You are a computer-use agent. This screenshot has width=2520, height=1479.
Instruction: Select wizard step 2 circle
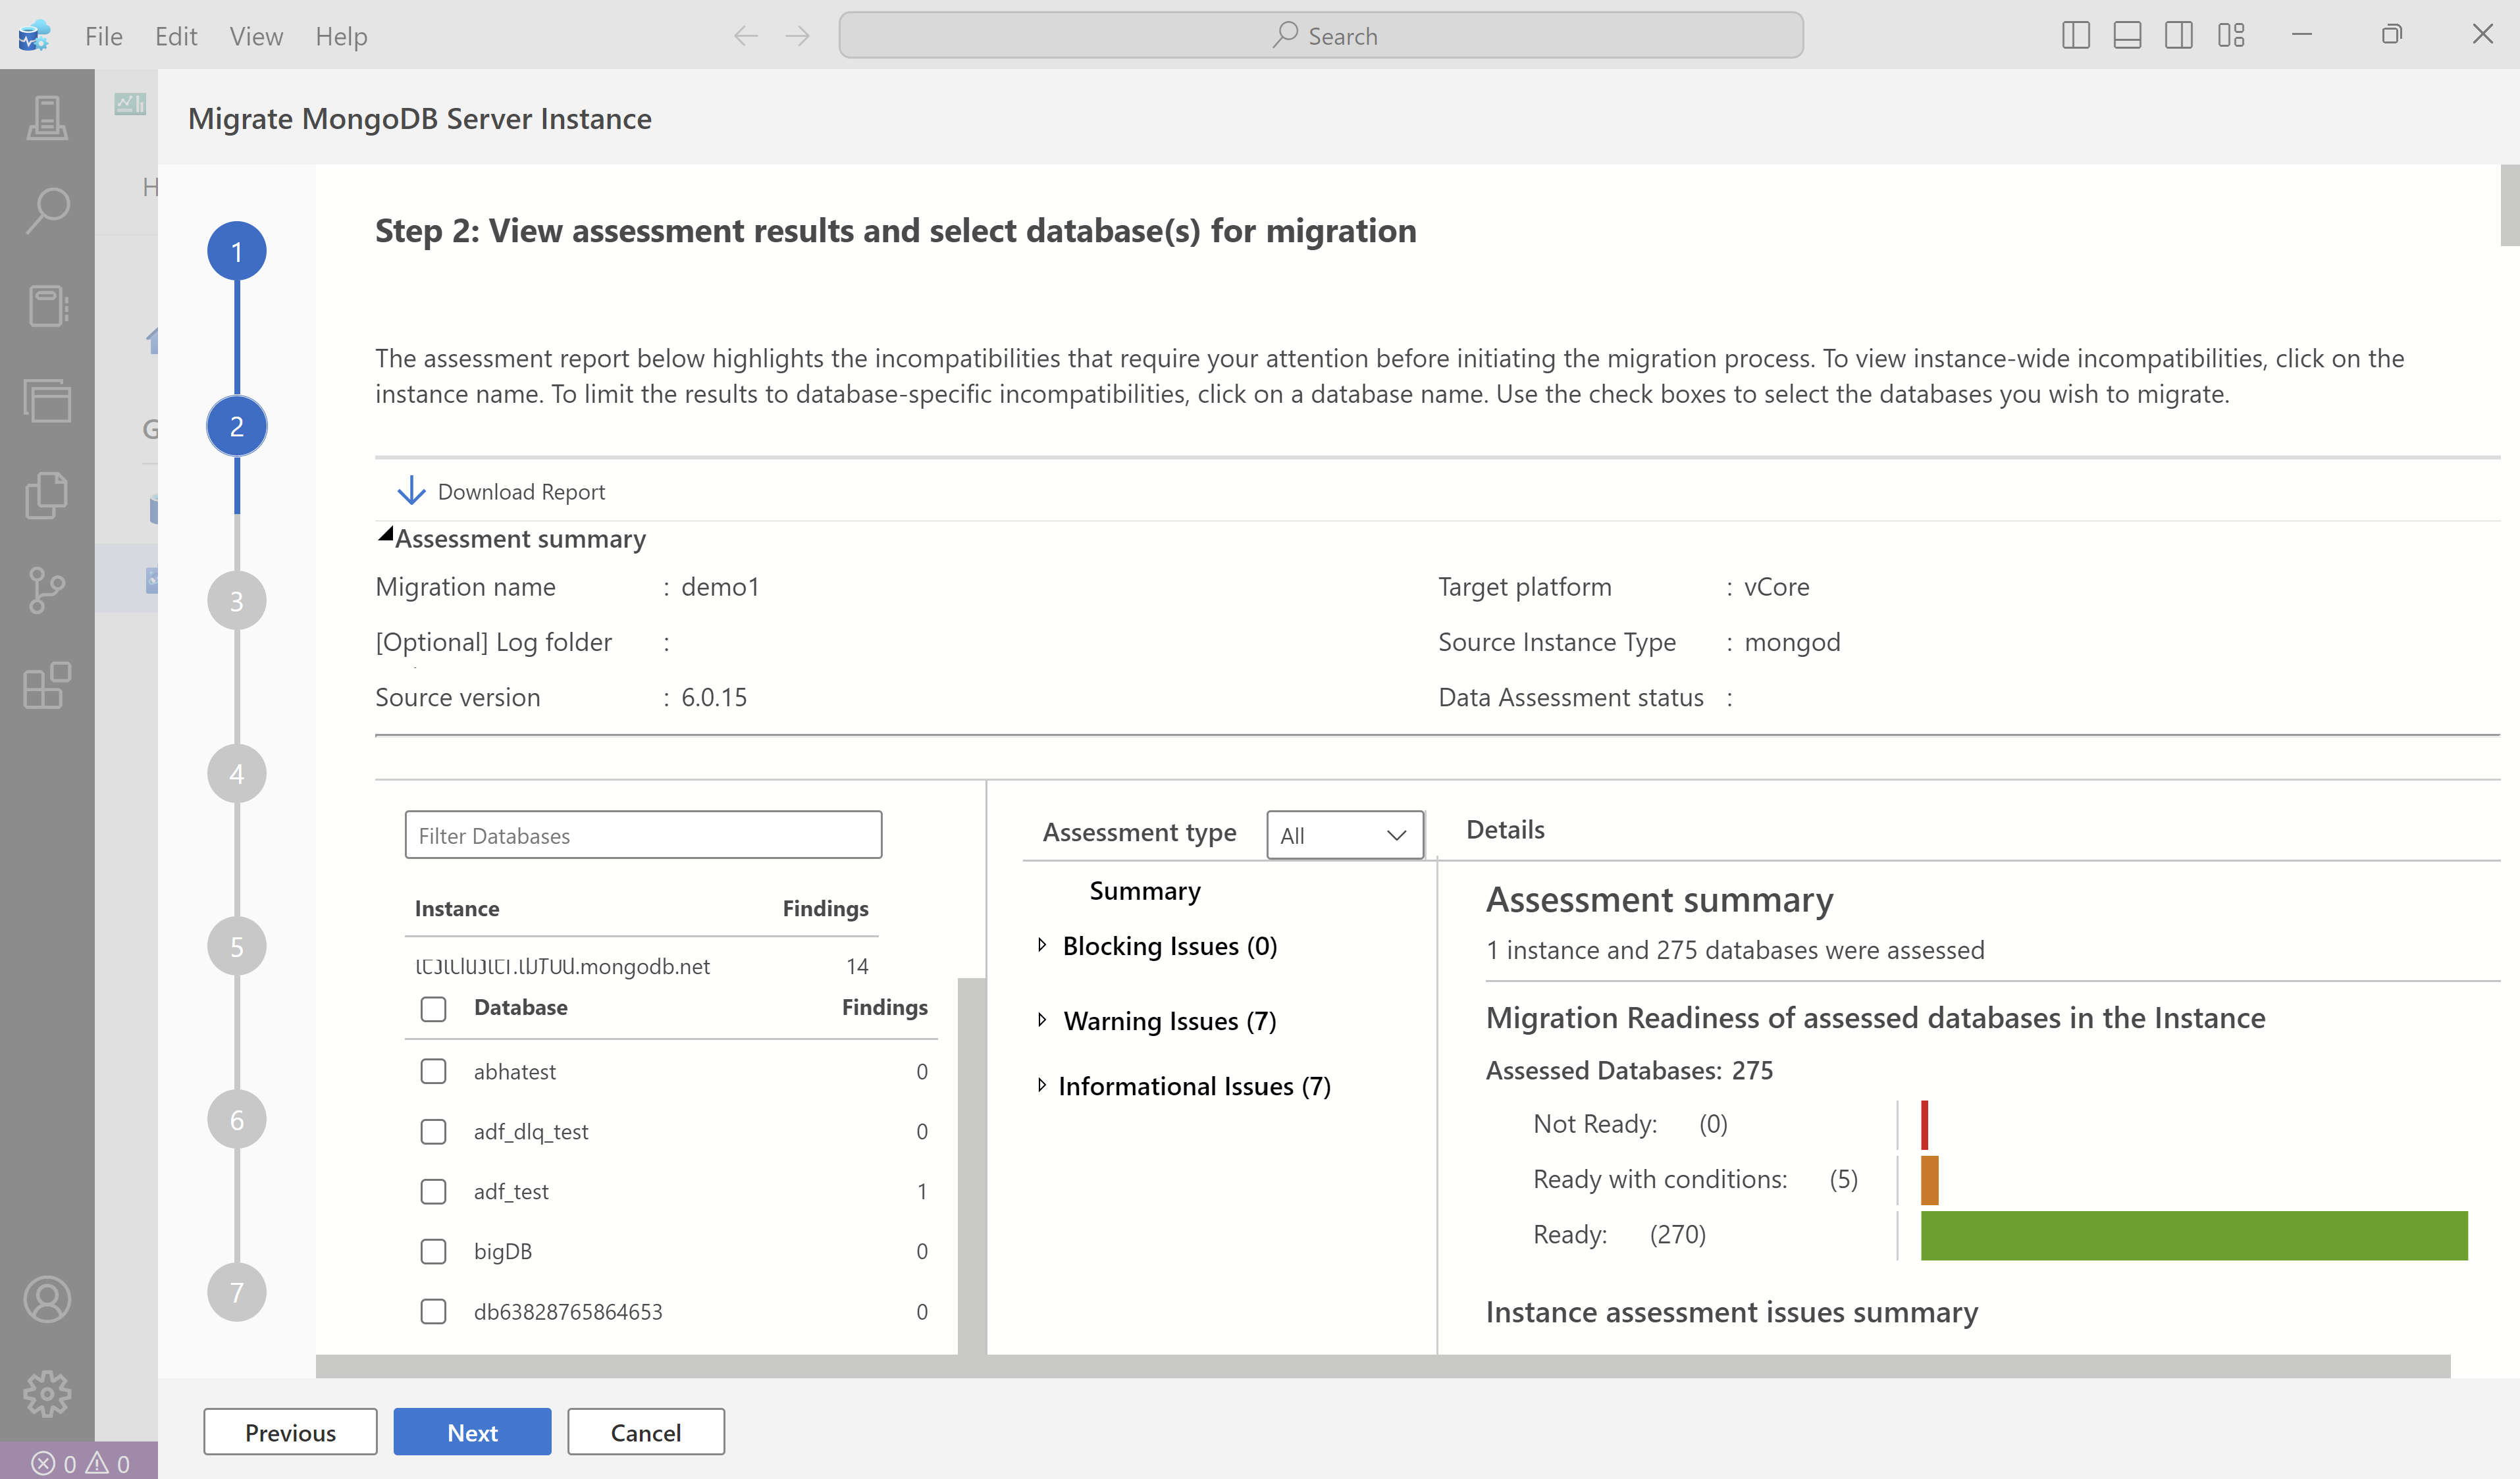coord(237,426)
